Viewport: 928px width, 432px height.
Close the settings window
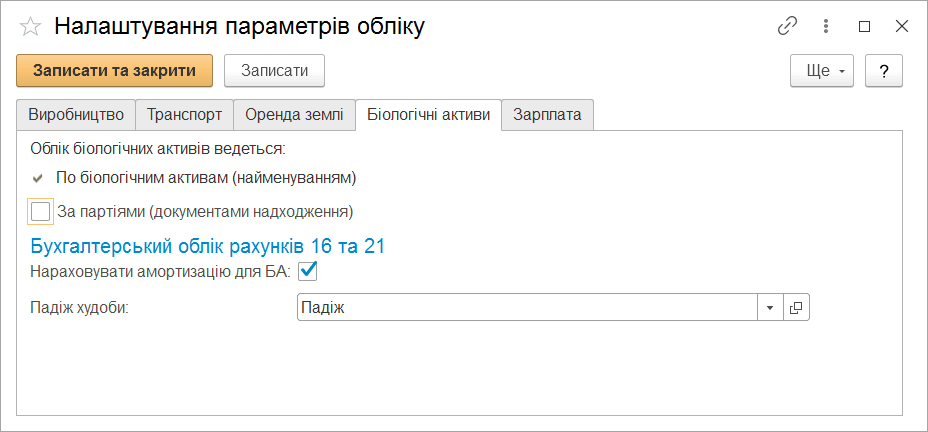tap(901, 27)
